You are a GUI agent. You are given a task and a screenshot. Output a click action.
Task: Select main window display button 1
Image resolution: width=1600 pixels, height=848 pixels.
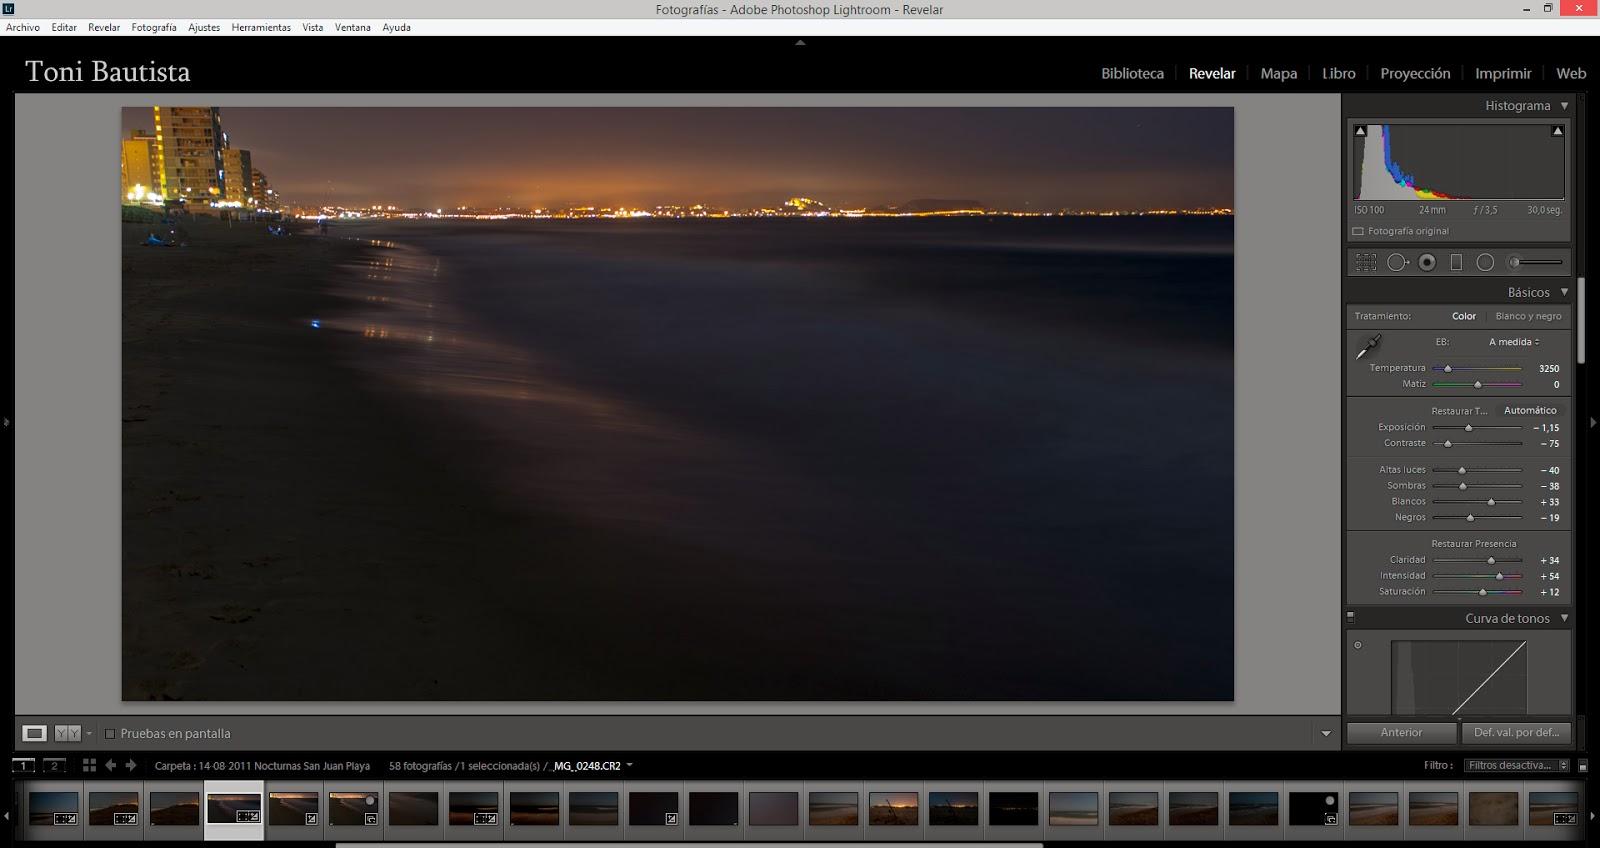click(x=24, y=765)
